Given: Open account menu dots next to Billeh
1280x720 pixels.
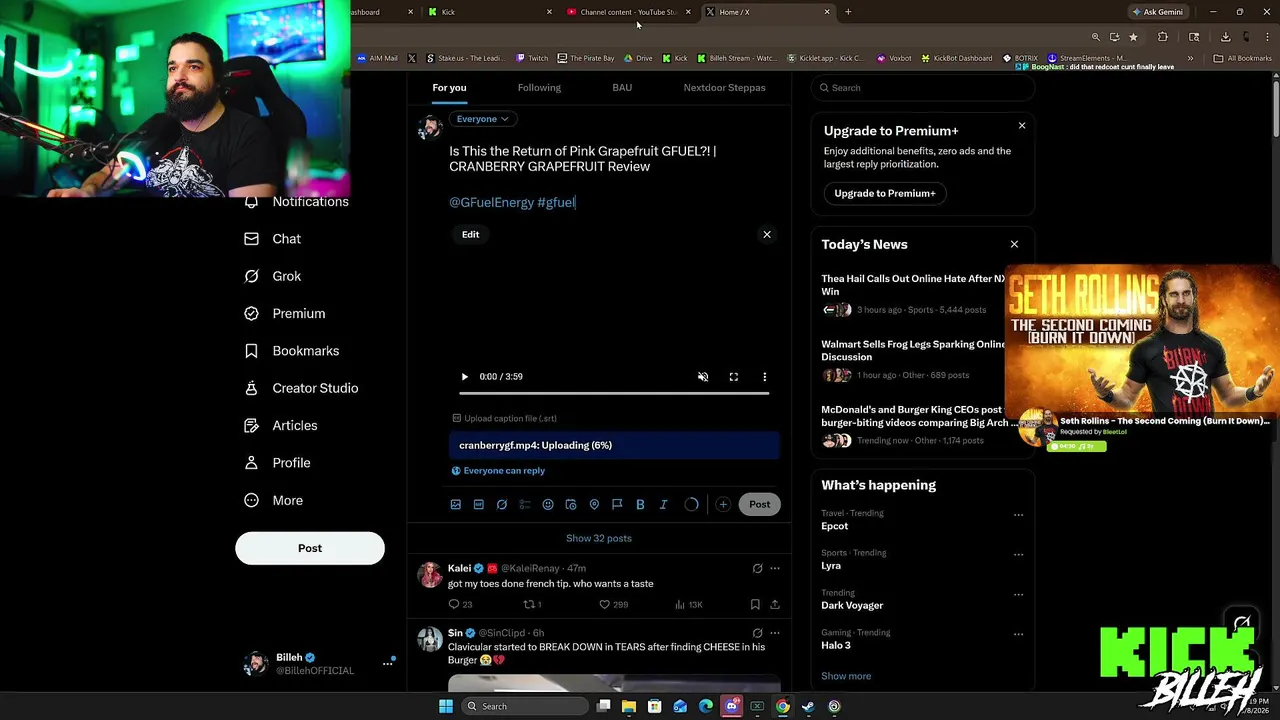Looking at the screenshot, I should (387, 664).
